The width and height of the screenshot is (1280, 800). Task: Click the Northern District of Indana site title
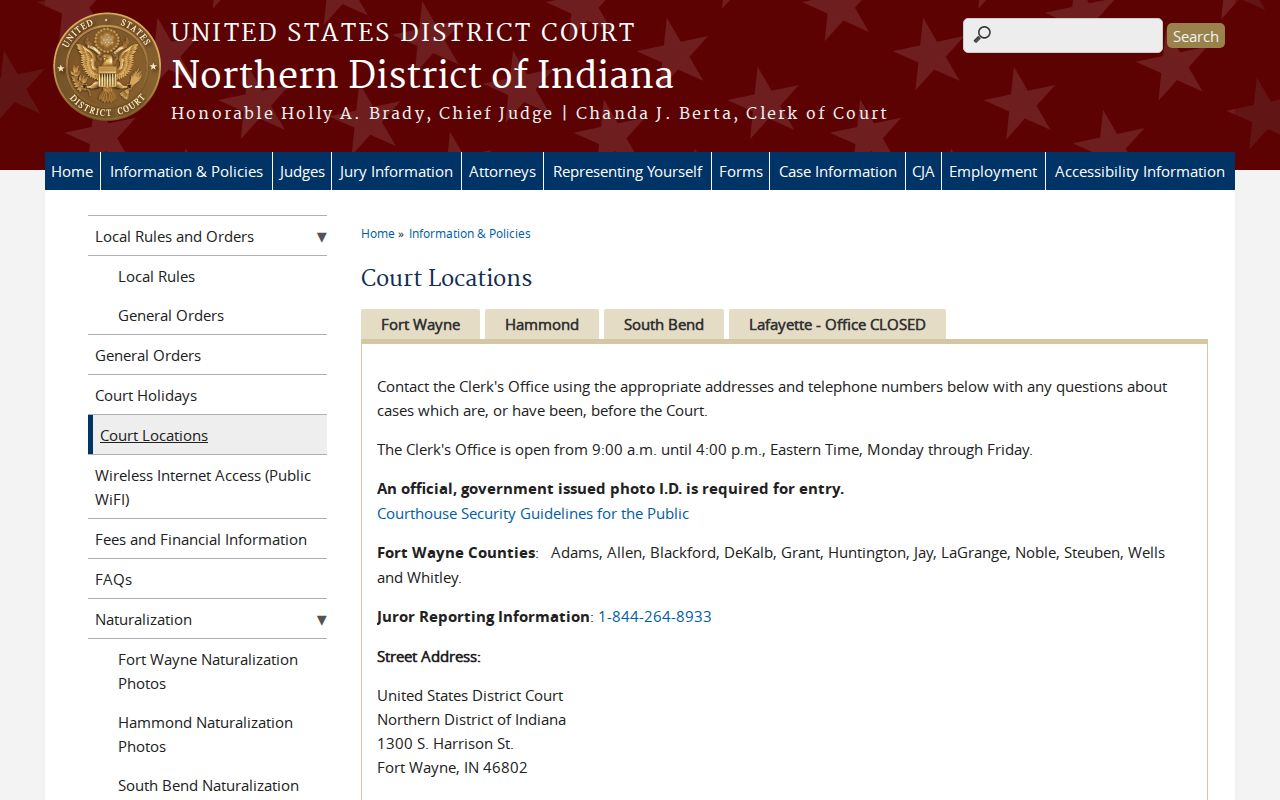pos(422,75)
